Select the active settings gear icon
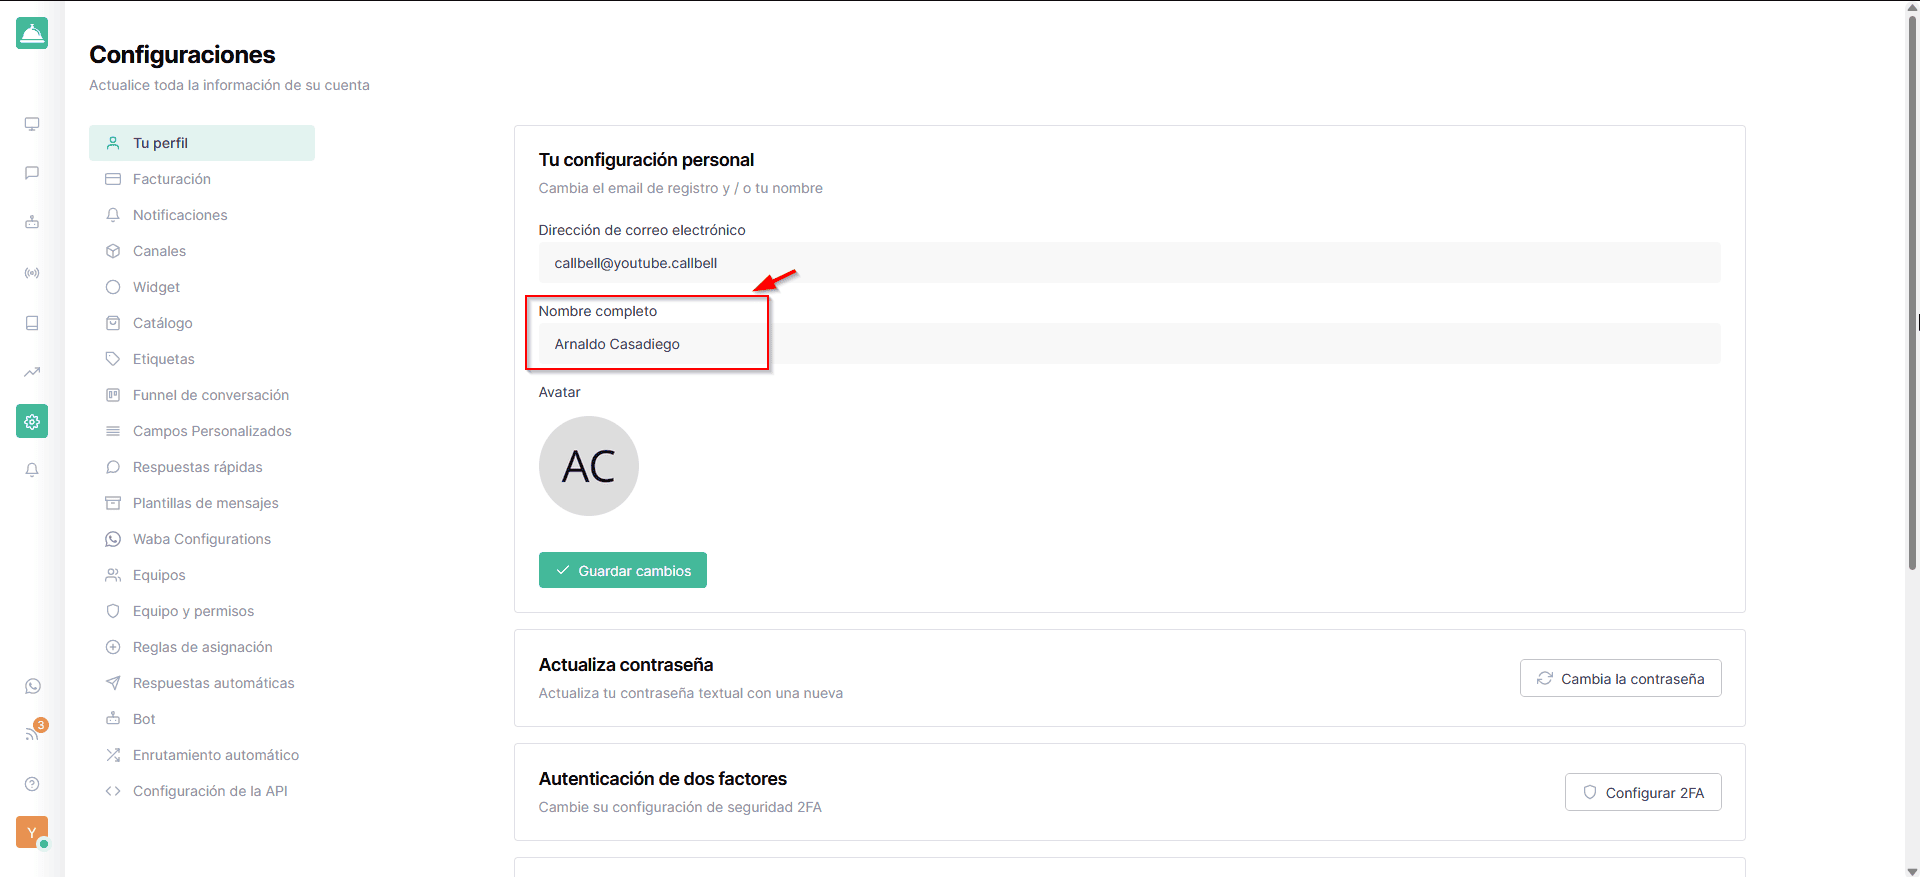 (x=32, y=422)
